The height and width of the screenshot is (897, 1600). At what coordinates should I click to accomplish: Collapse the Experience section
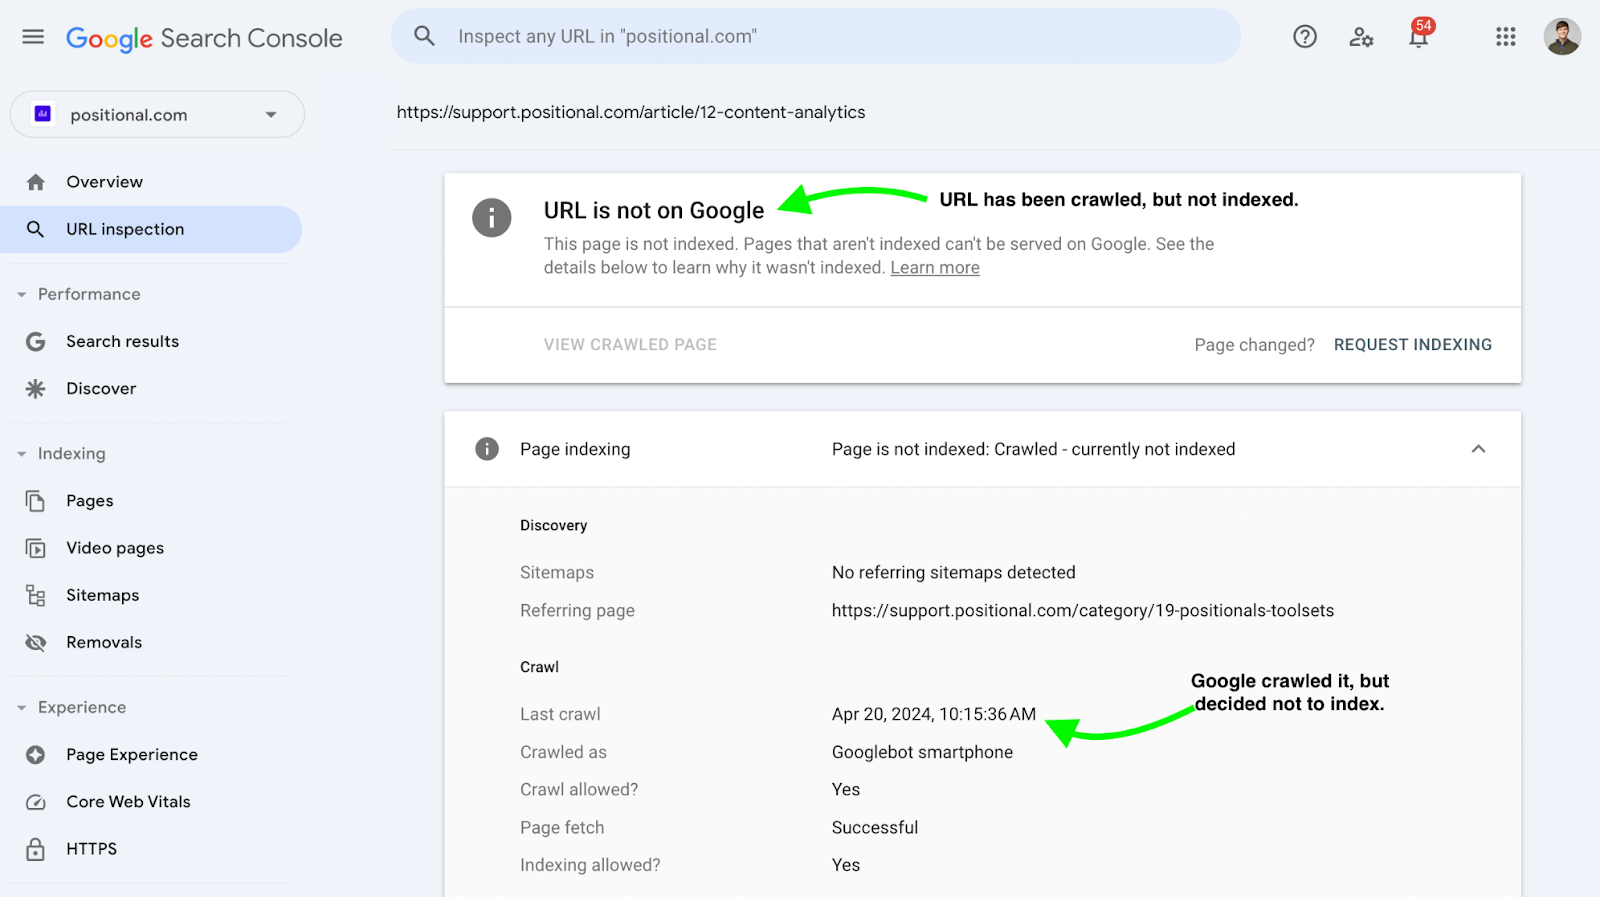22,708
